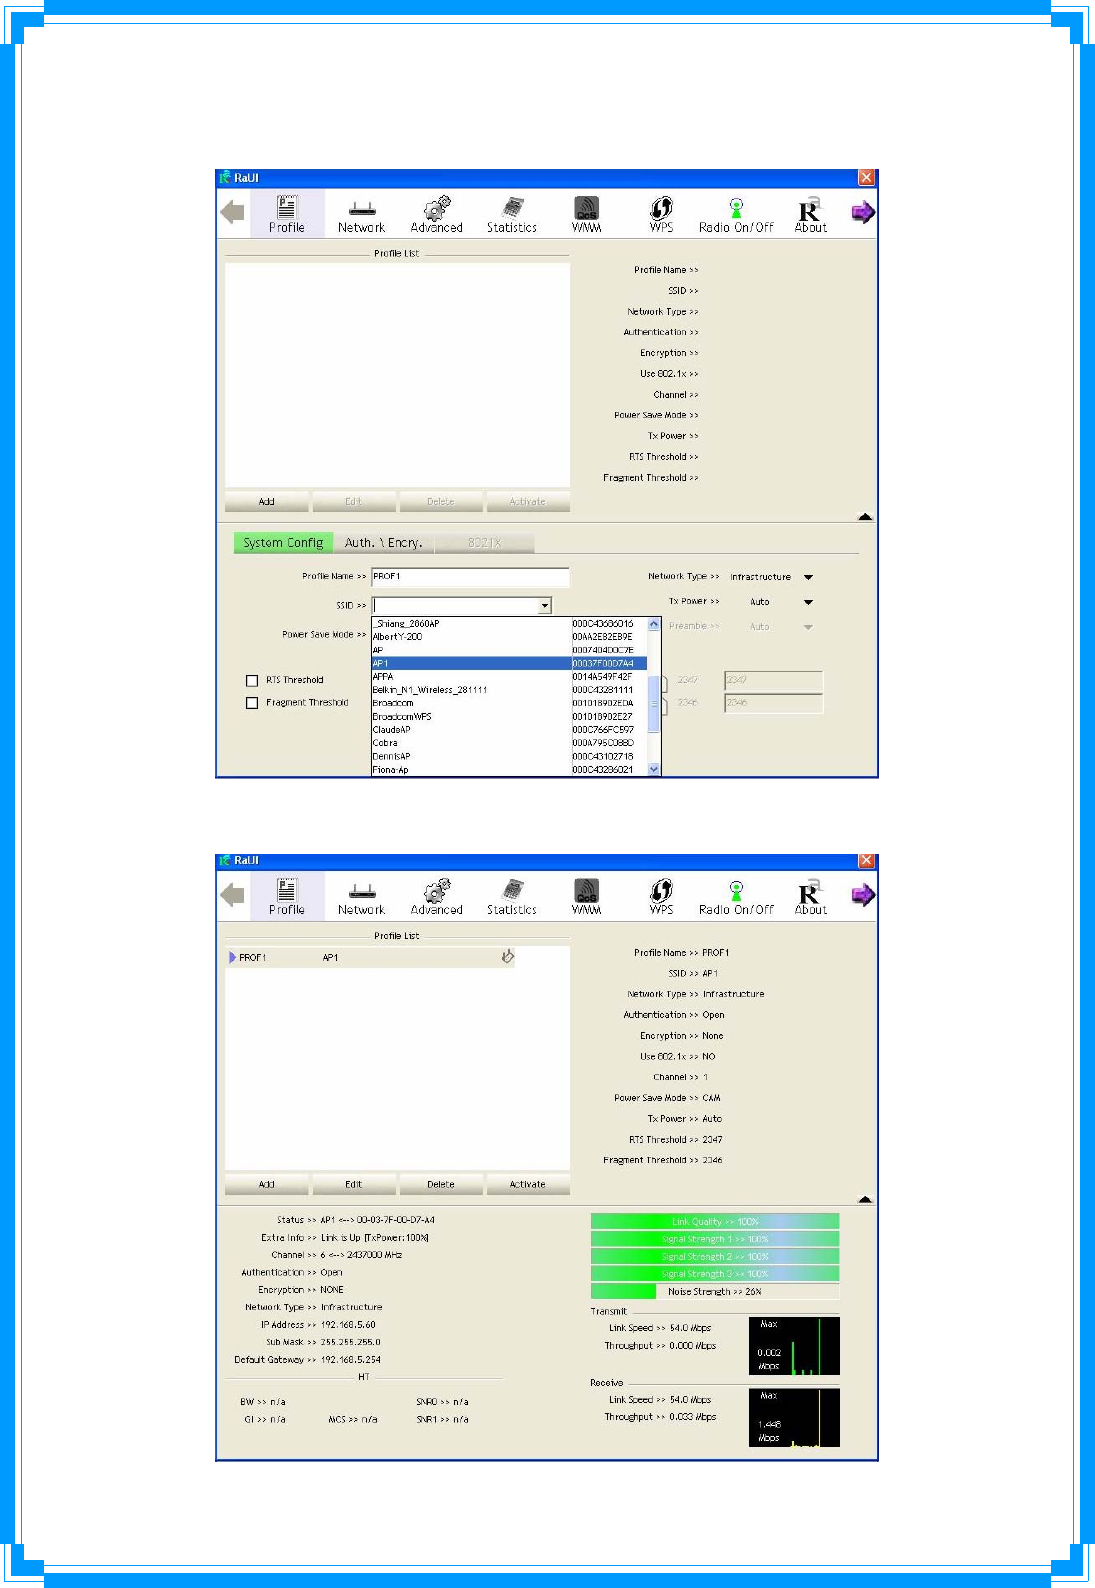
Task: Click the Link Quality 100% bar
Action: pos(715,1221)
